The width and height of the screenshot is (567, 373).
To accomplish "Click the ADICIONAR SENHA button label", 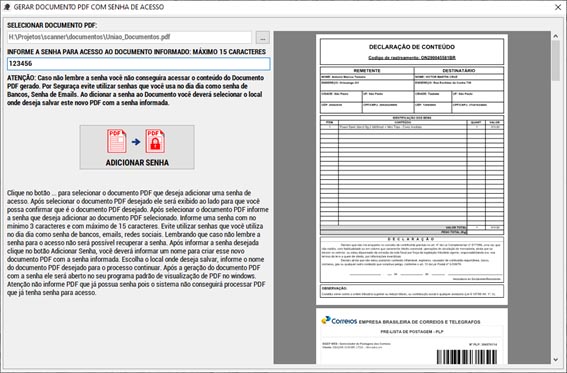I will 137,163.
